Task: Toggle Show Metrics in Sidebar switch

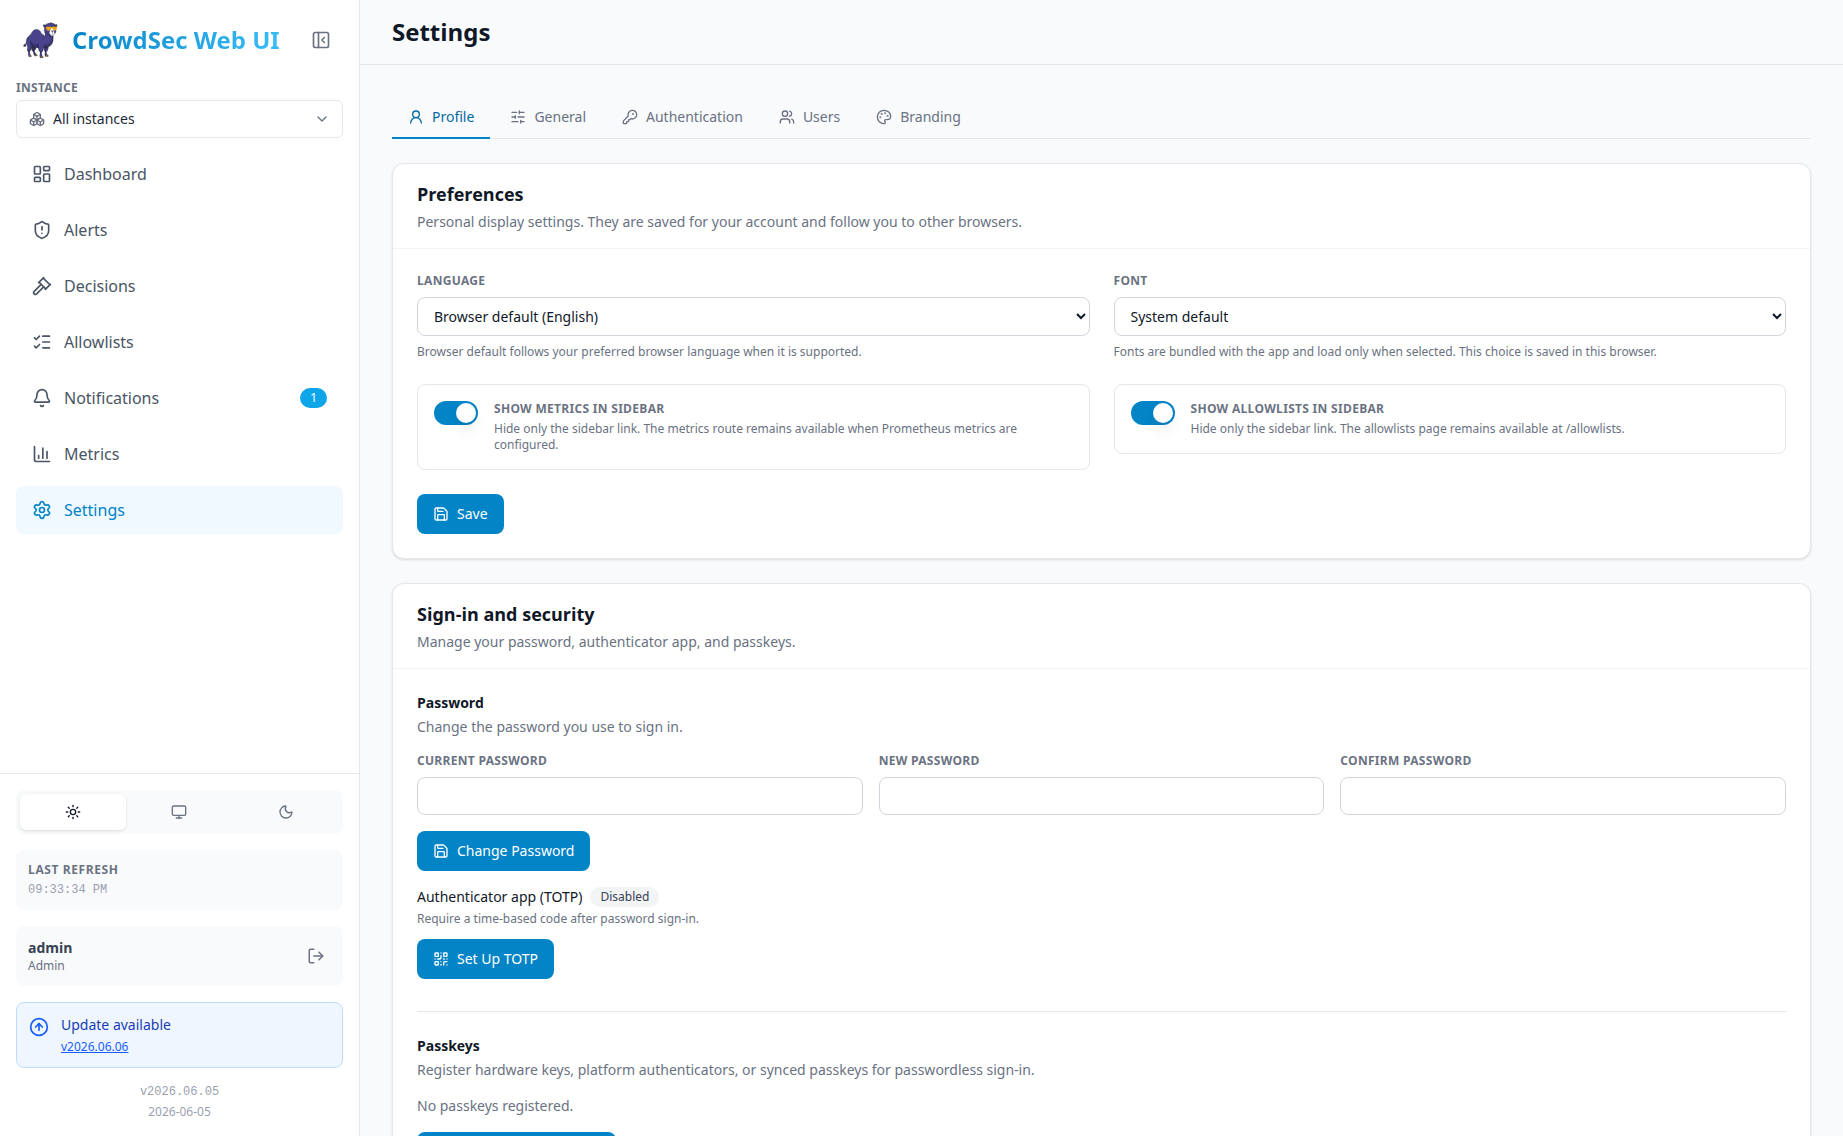Action: pos(456,413)
